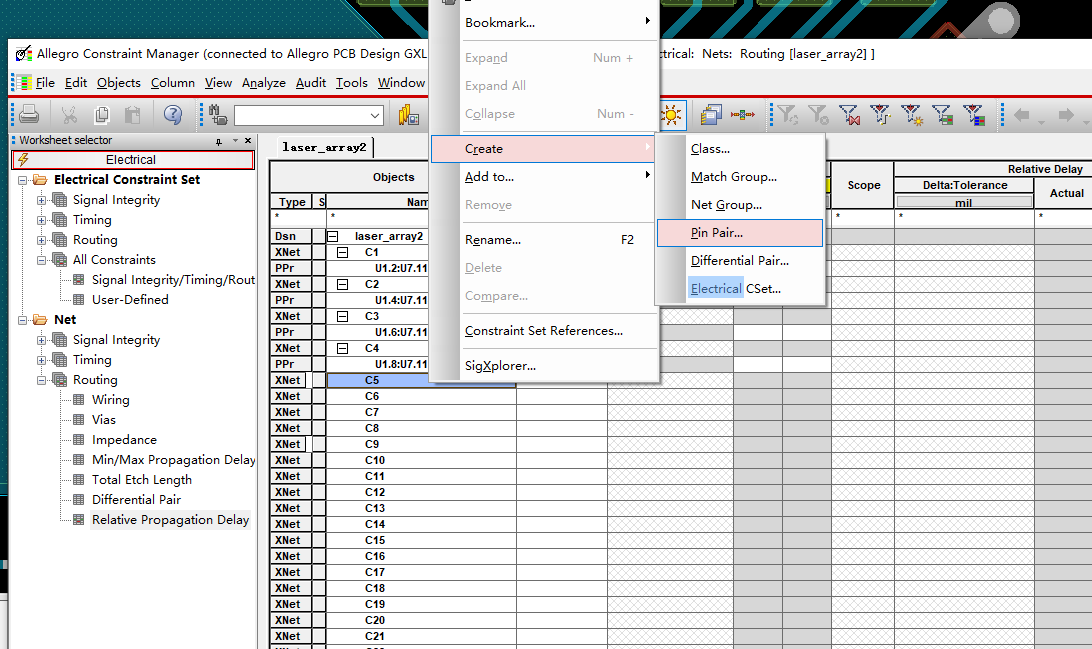Click the binoculars Find icon
1092x649 pixels.
218,114
